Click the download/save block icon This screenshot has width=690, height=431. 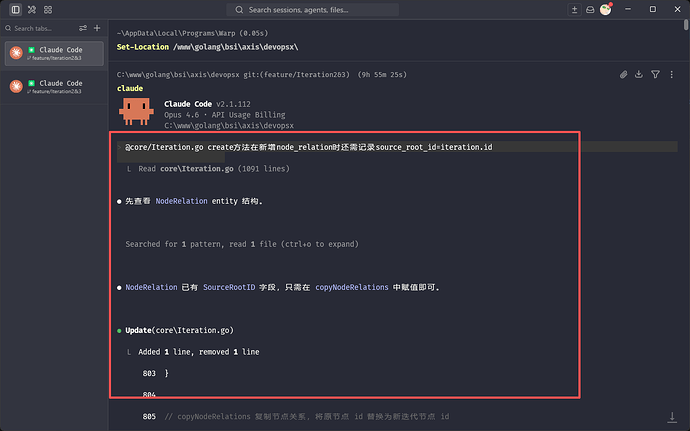pos(639,74)
